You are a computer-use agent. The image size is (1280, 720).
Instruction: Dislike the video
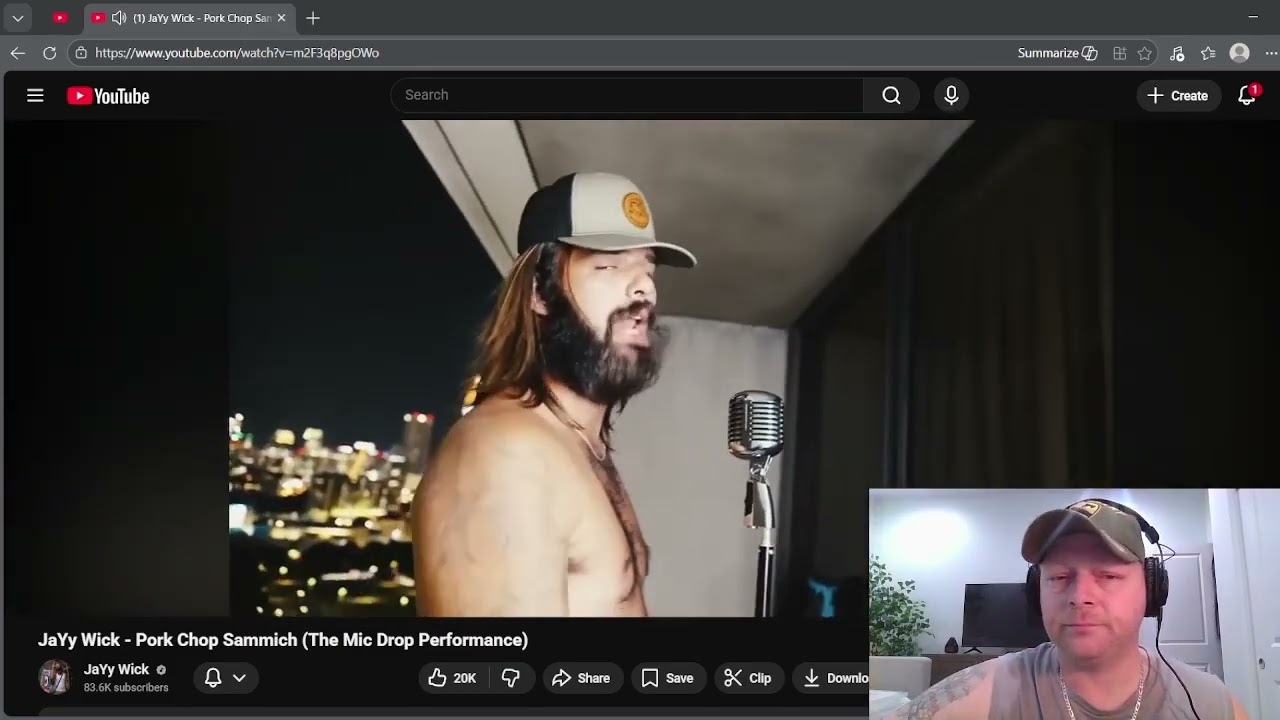point(510,678)
